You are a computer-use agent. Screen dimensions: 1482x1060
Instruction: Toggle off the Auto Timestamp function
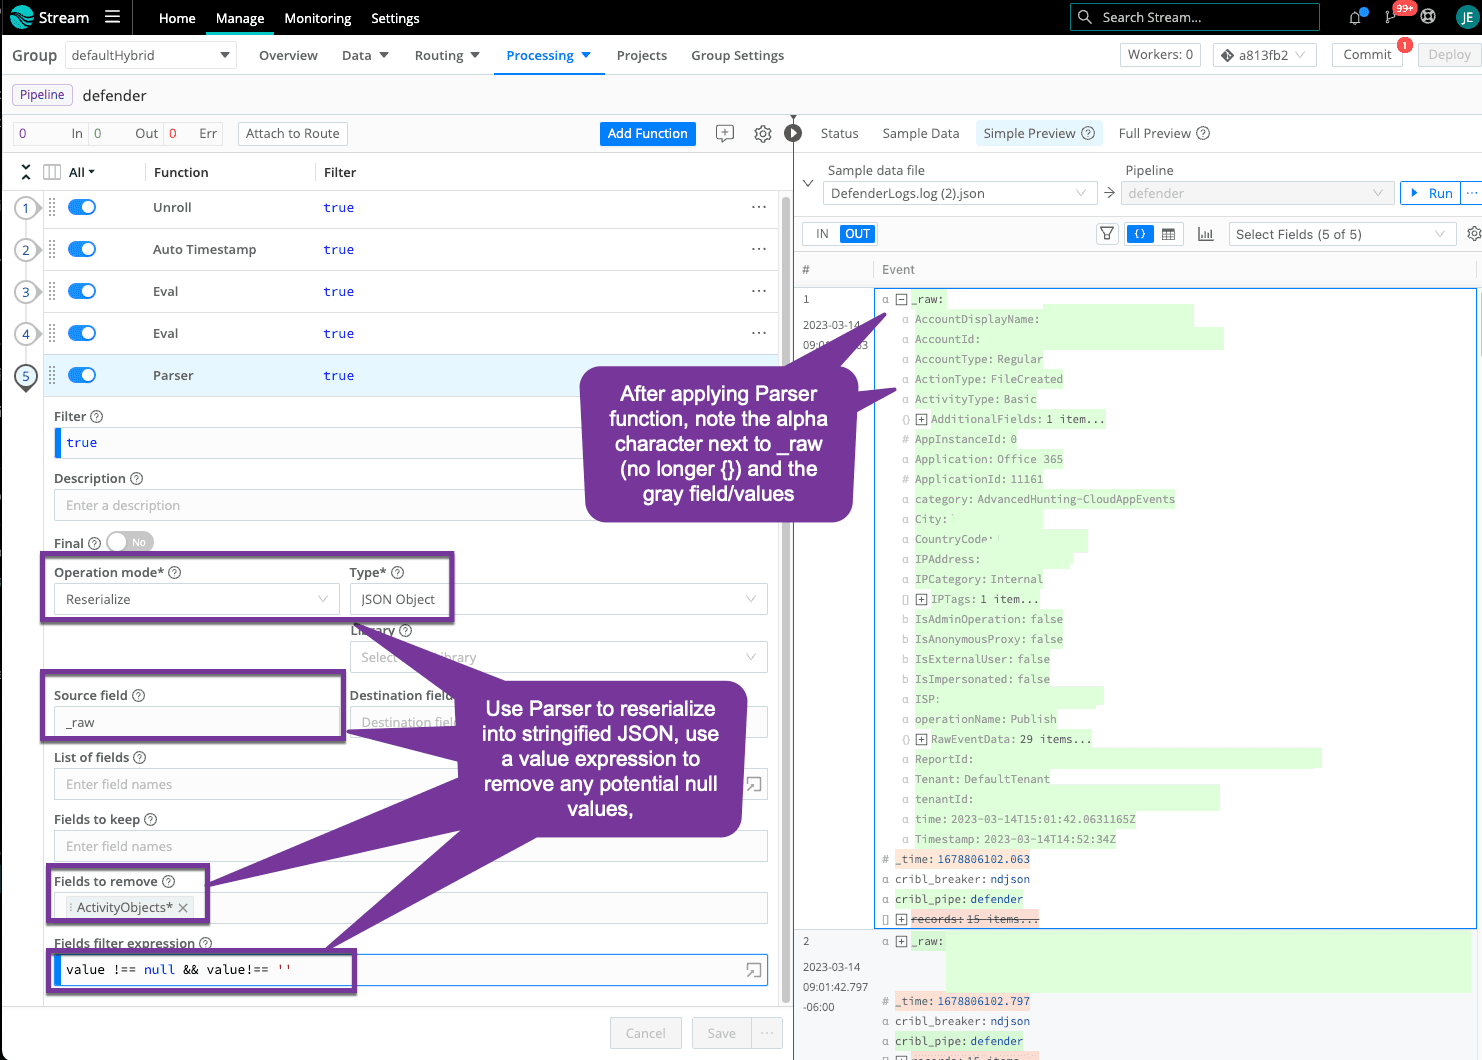pyautogui.click(x=82, y=250)
